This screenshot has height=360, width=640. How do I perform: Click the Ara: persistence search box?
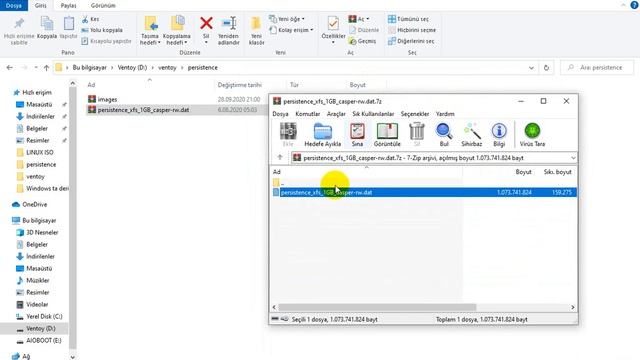click(597, 68)
